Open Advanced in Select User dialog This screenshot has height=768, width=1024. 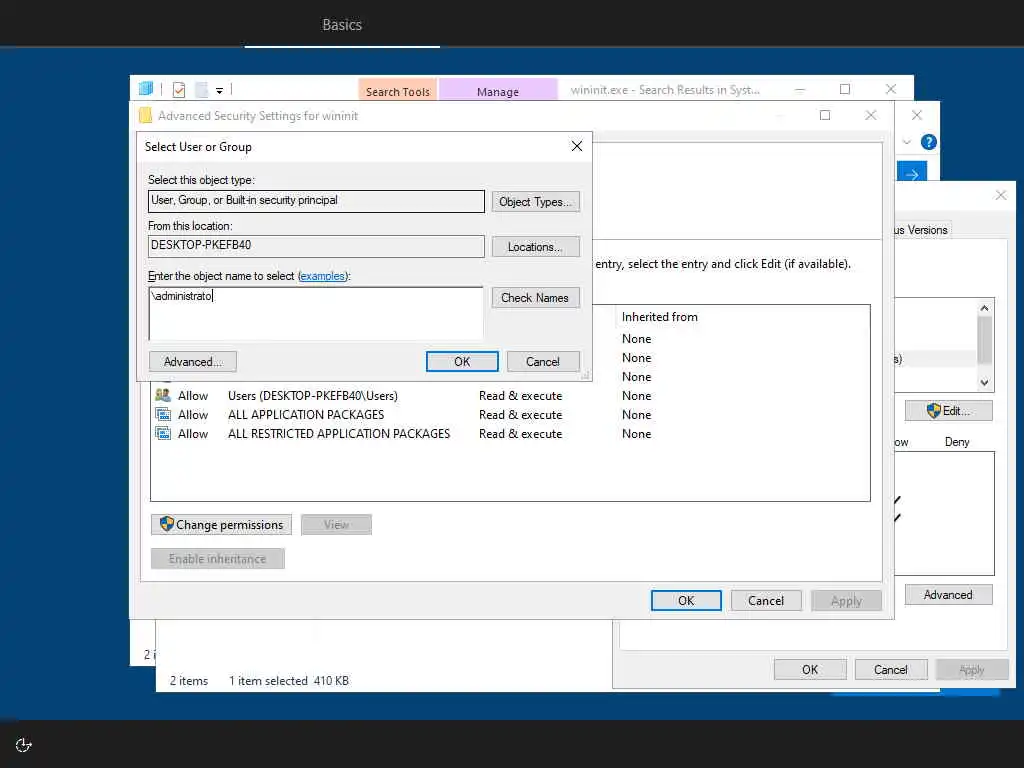[x=193, y=362]
